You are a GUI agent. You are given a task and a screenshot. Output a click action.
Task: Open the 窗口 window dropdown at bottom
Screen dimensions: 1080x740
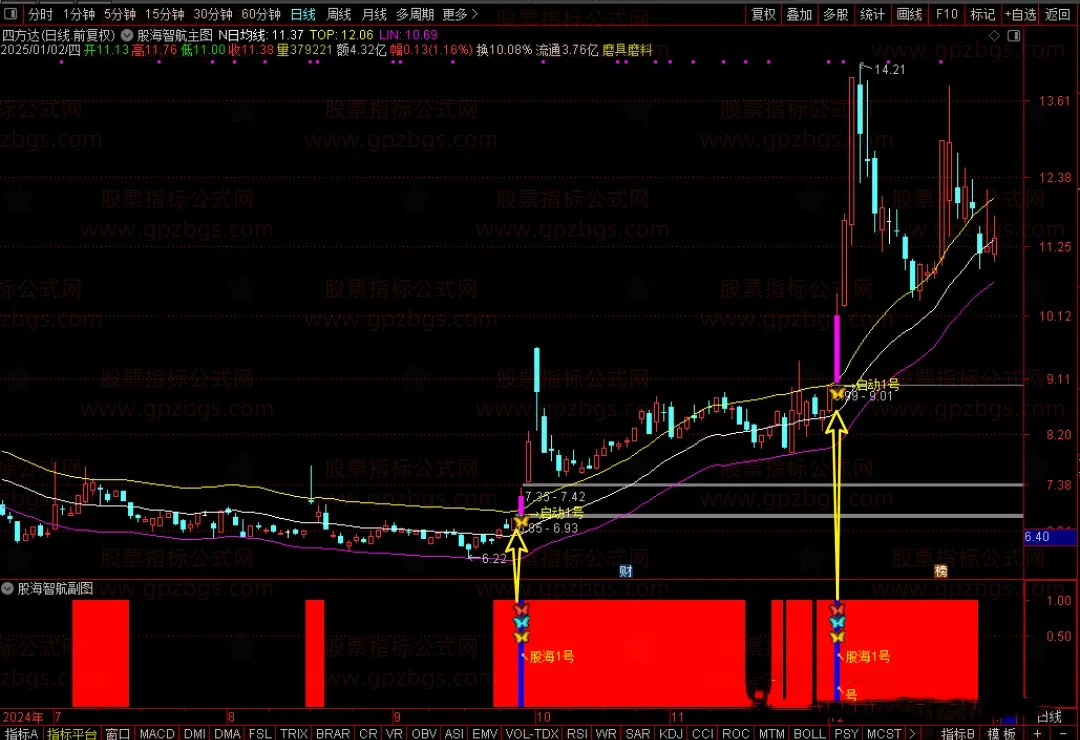[x=117, y=733]
